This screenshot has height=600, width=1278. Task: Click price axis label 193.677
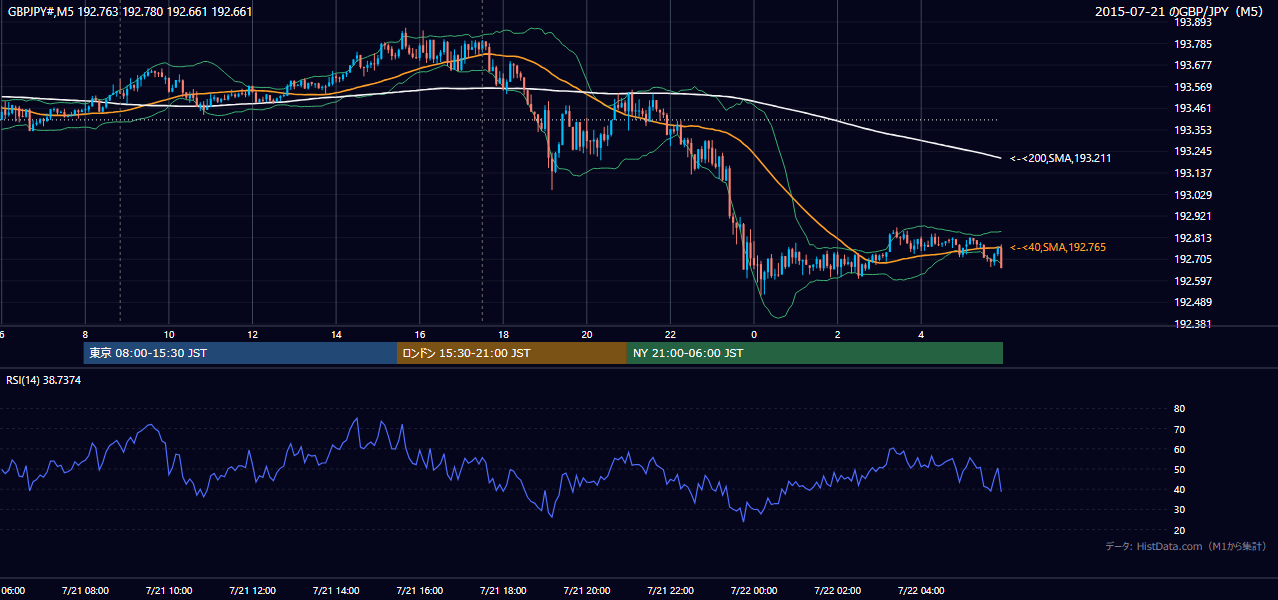pos(1193,65)
